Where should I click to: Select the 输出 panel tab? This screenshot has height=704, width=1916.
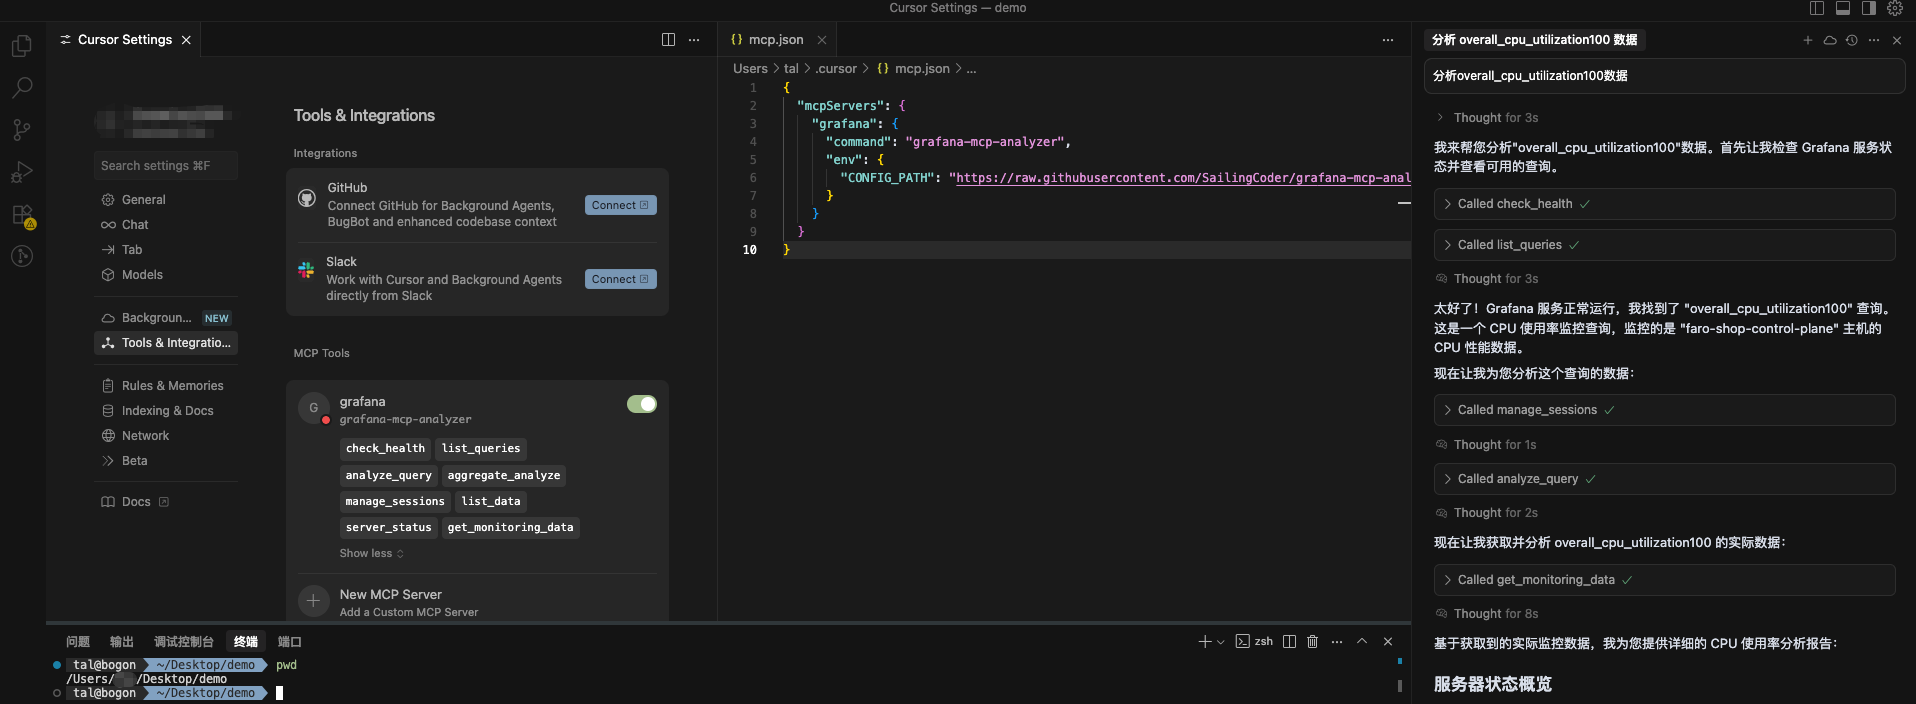tap(122, 642)
